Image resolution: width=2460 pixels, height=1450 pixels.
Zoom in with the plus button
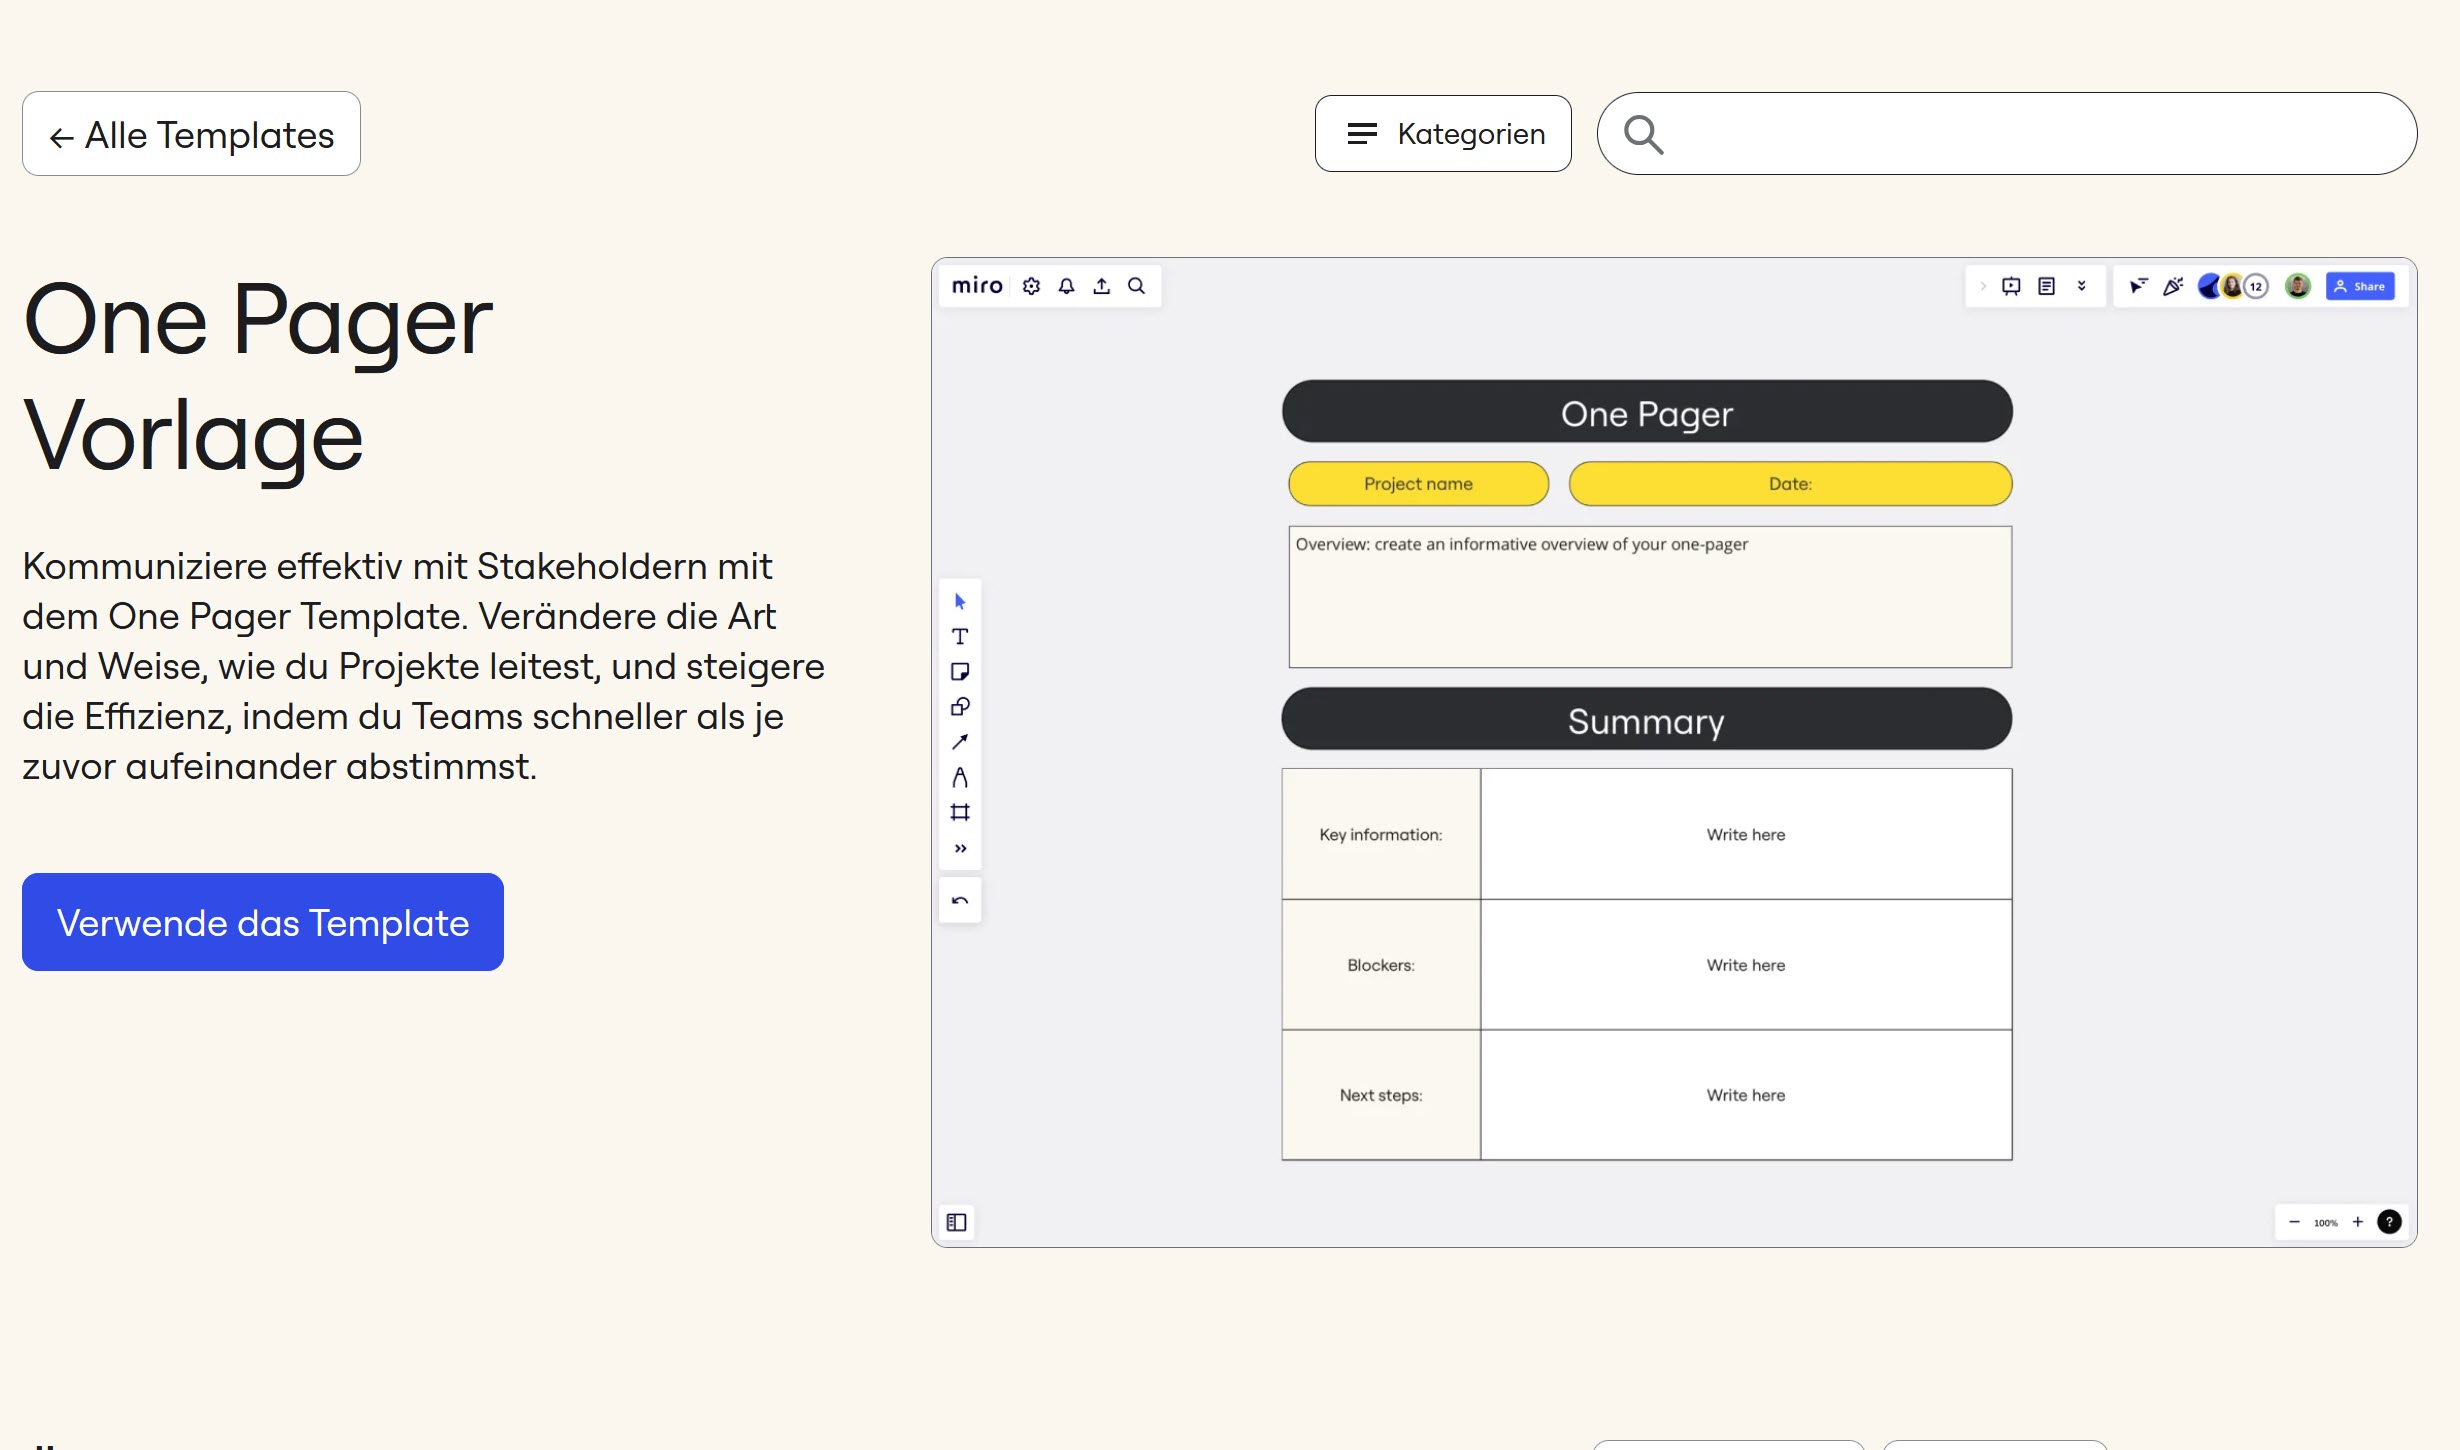click(x=2357, y=1222)
